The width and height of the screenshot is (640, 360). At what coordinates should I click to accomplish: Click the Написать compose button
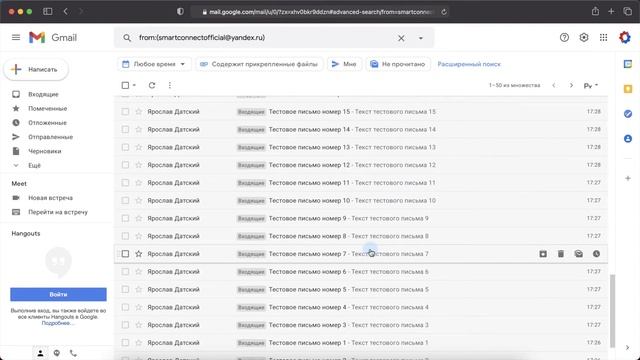coord(36,69)
